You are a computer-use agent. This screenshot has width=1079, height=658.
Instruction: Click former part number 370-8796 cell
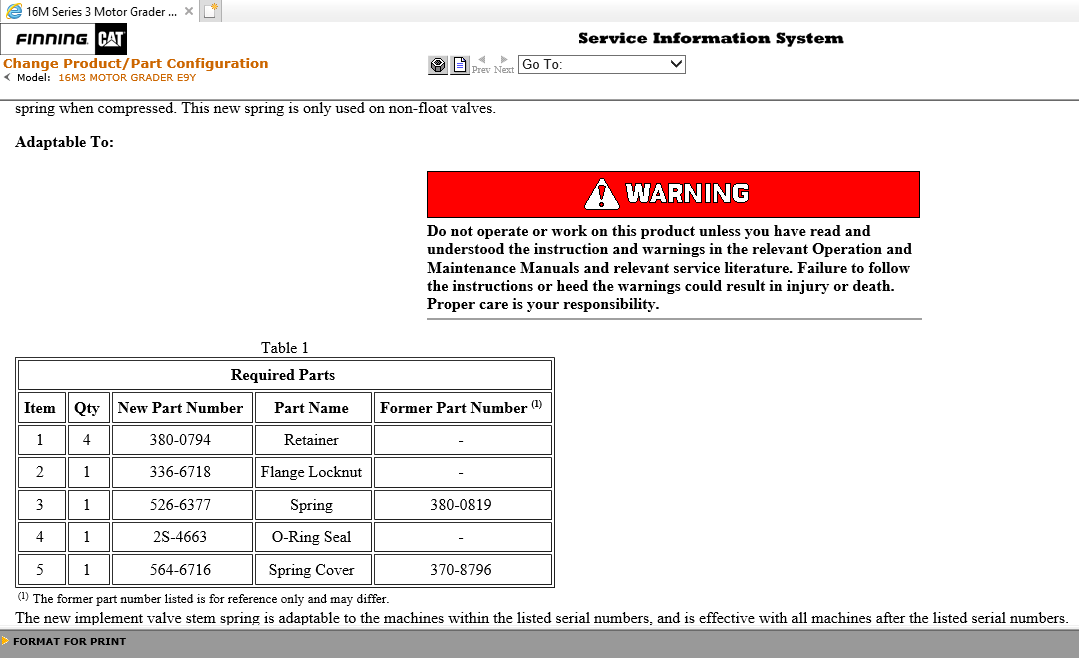coord(461,570)
